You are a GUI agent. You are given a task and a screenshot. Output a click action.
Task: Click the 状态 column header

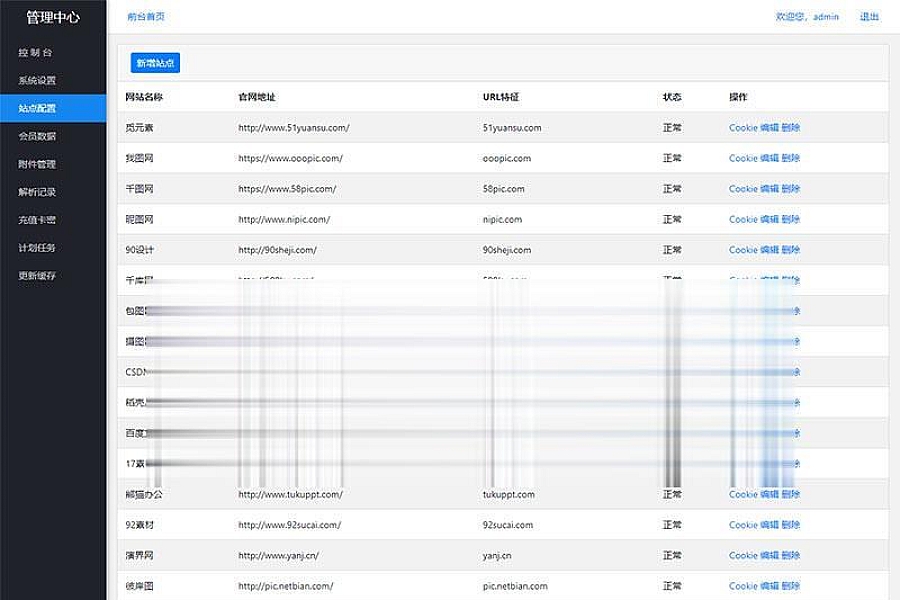pyautogui.click(x=672, y=97)
